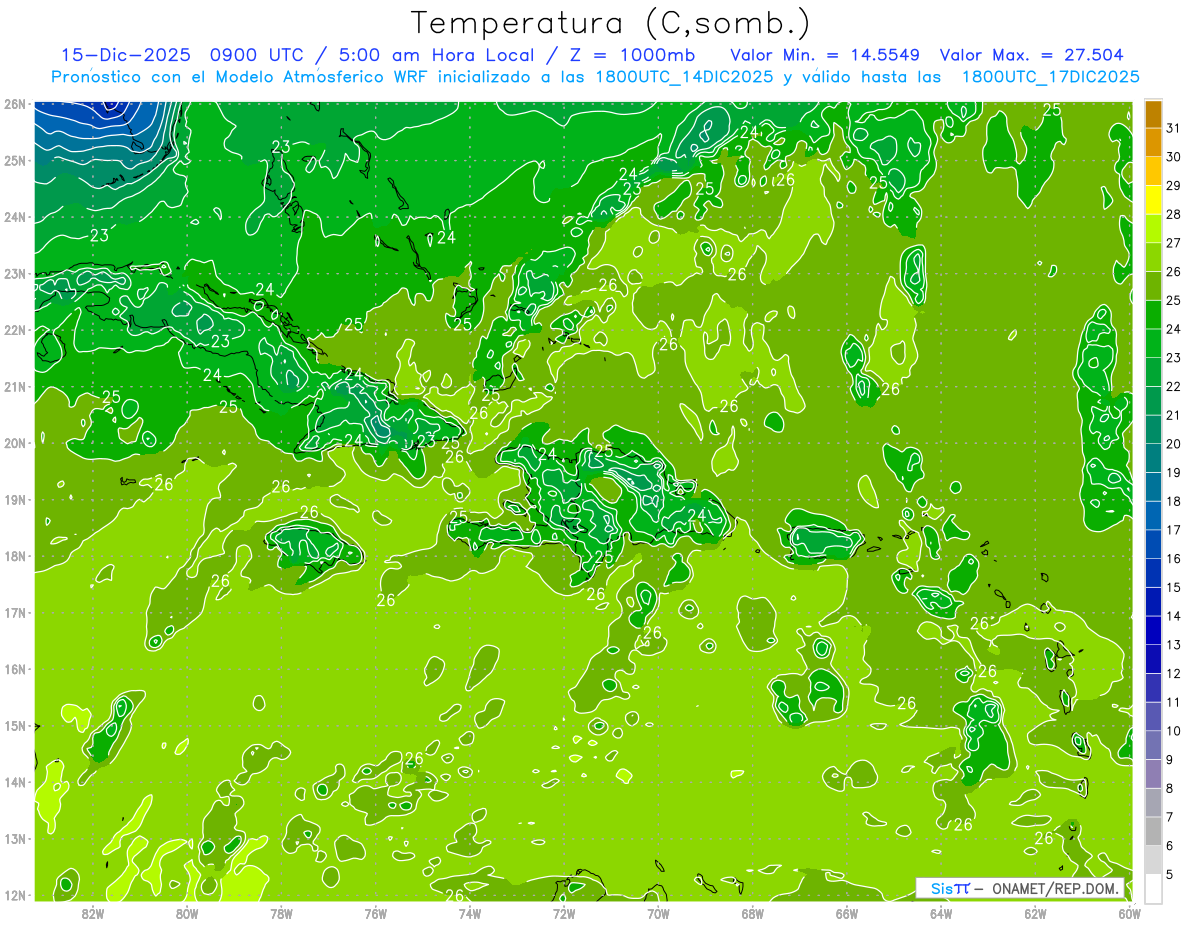Click the yellow swatch between 28 and 29

coord(1153,200)
